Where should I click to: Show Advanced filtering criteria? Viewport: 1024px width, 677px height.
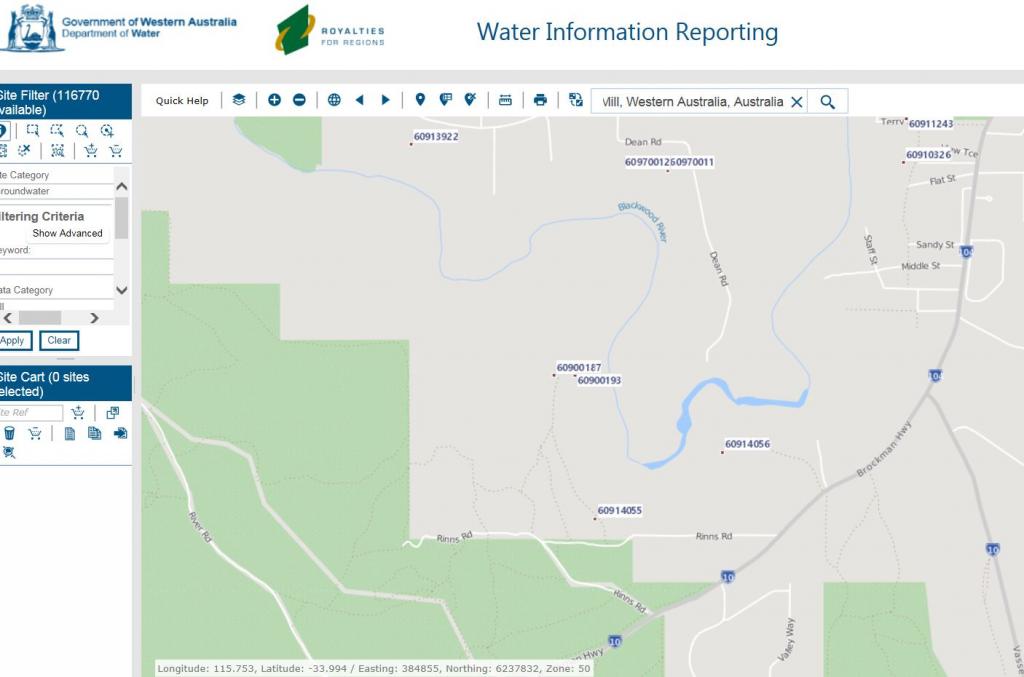pyautogui.click(x=67, y=233)
